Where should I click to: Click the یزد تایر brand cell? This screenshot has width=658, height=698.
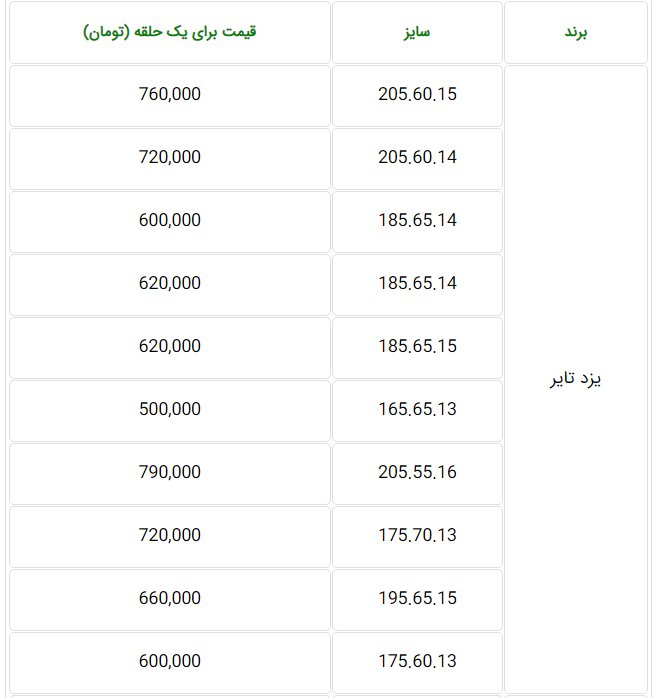click(x=577, y=380)
